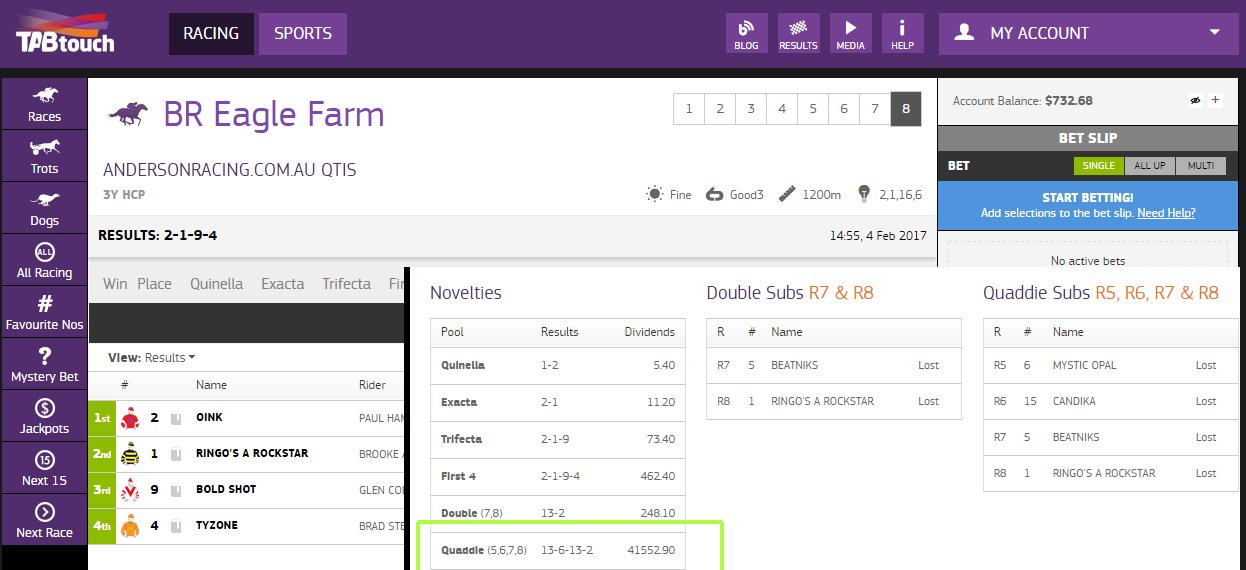
Task: Go to race 7
Action: pyautogui.click(x=875, y=109)
